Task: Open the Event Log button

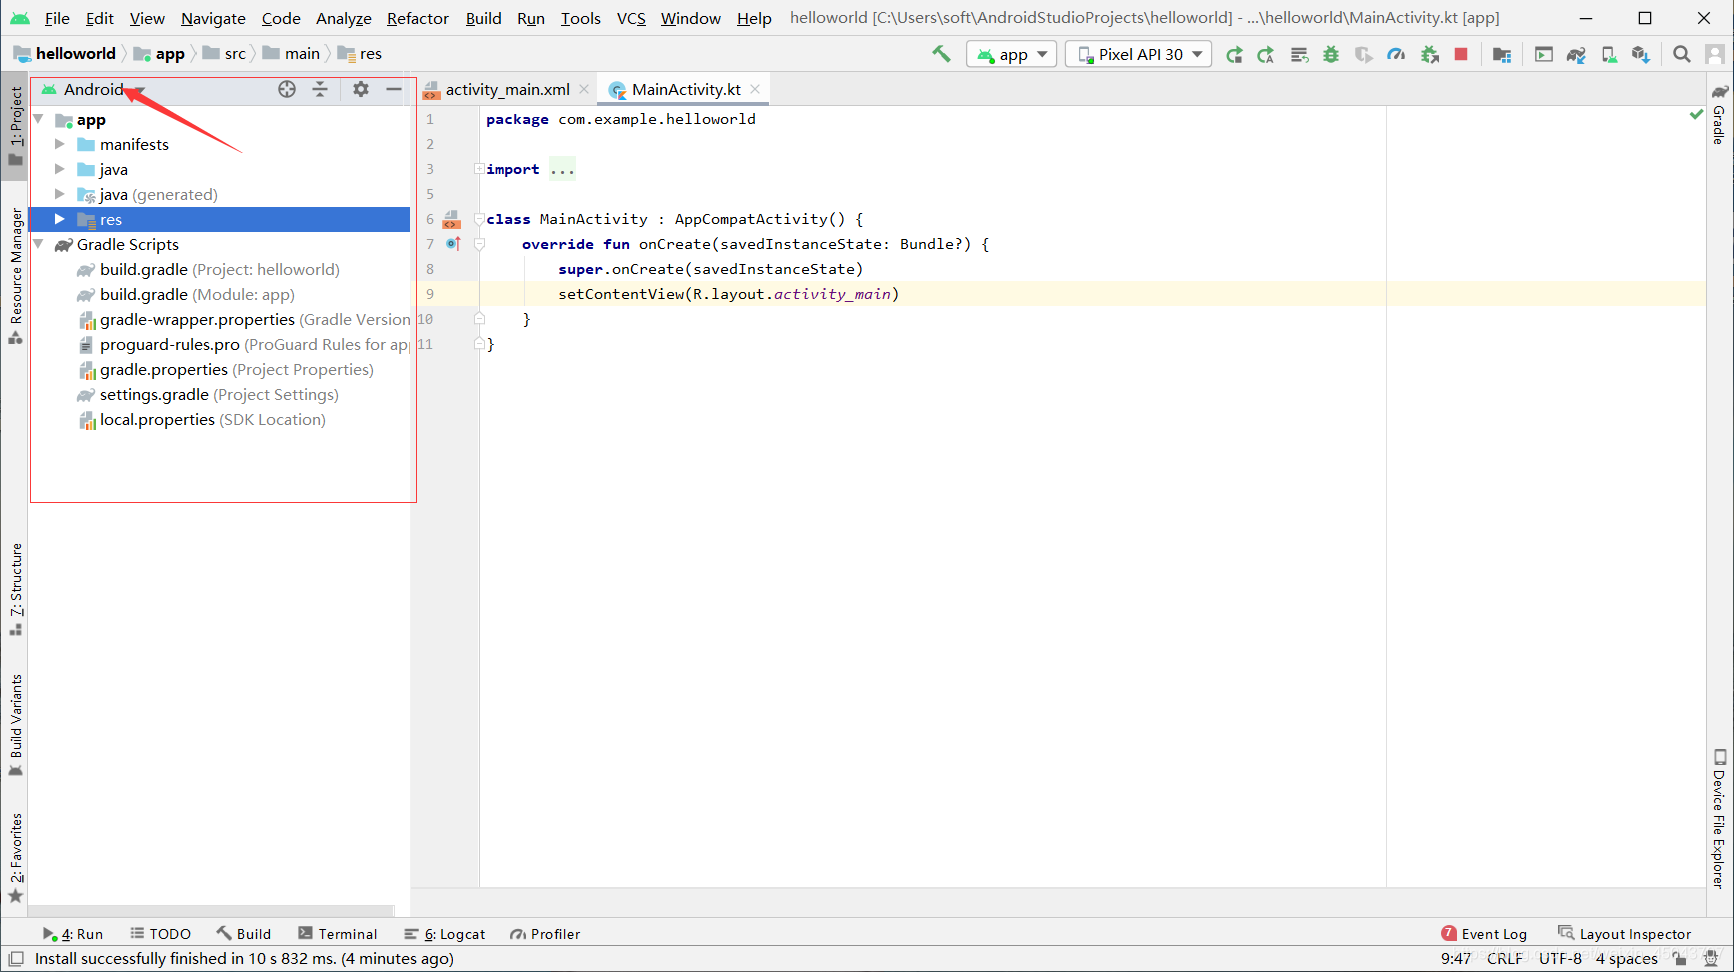Action: (x=1484, y=934)
